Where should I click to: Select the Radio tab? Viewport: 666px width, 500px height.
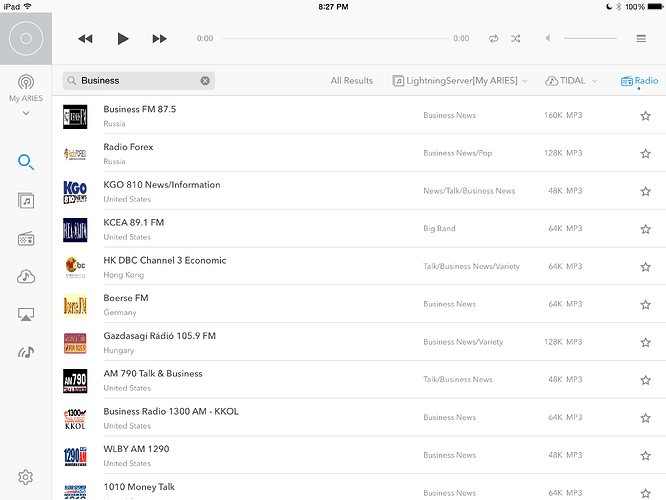click(x=639, y=81)
